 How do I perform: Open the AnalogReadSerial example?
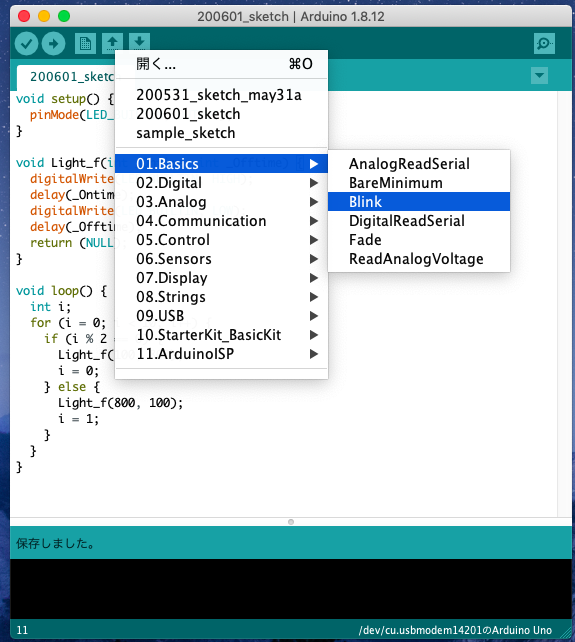[419, 164]
